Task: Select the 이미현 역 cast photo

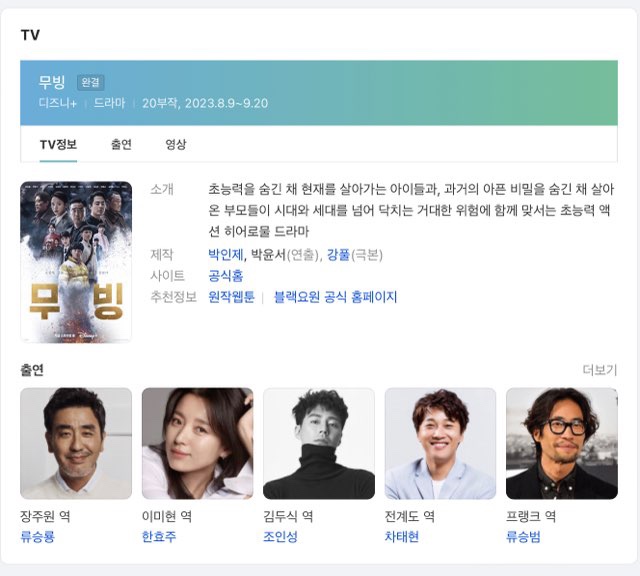Action: click(198, 443)
